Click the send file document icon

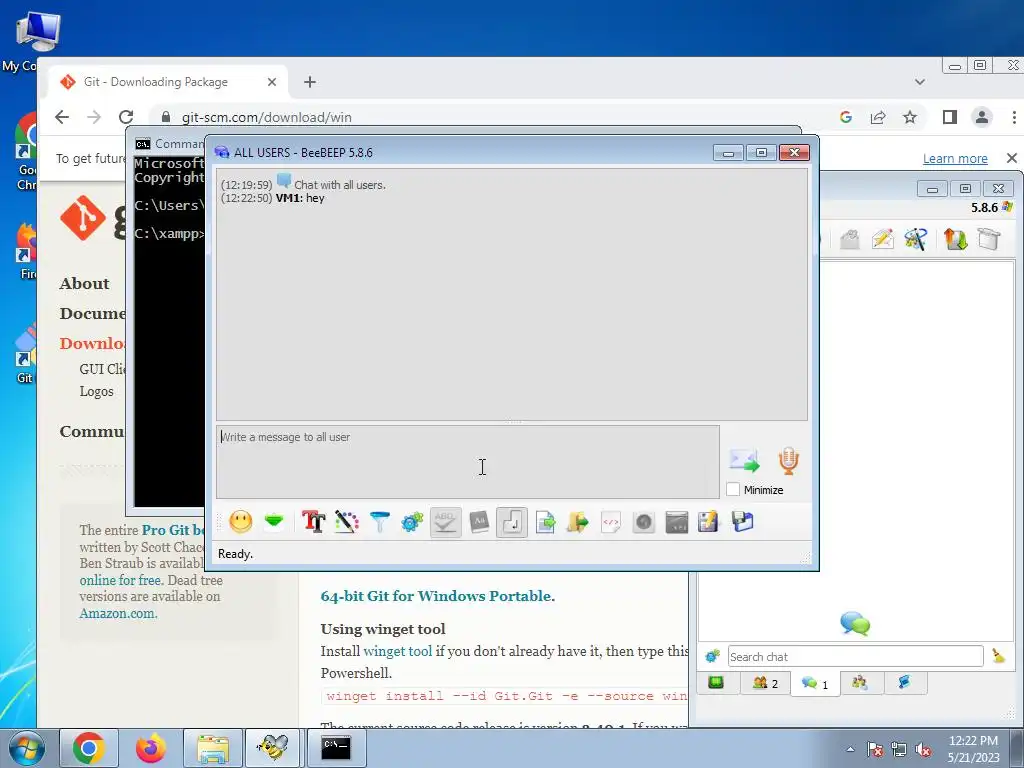pos(545,522)
